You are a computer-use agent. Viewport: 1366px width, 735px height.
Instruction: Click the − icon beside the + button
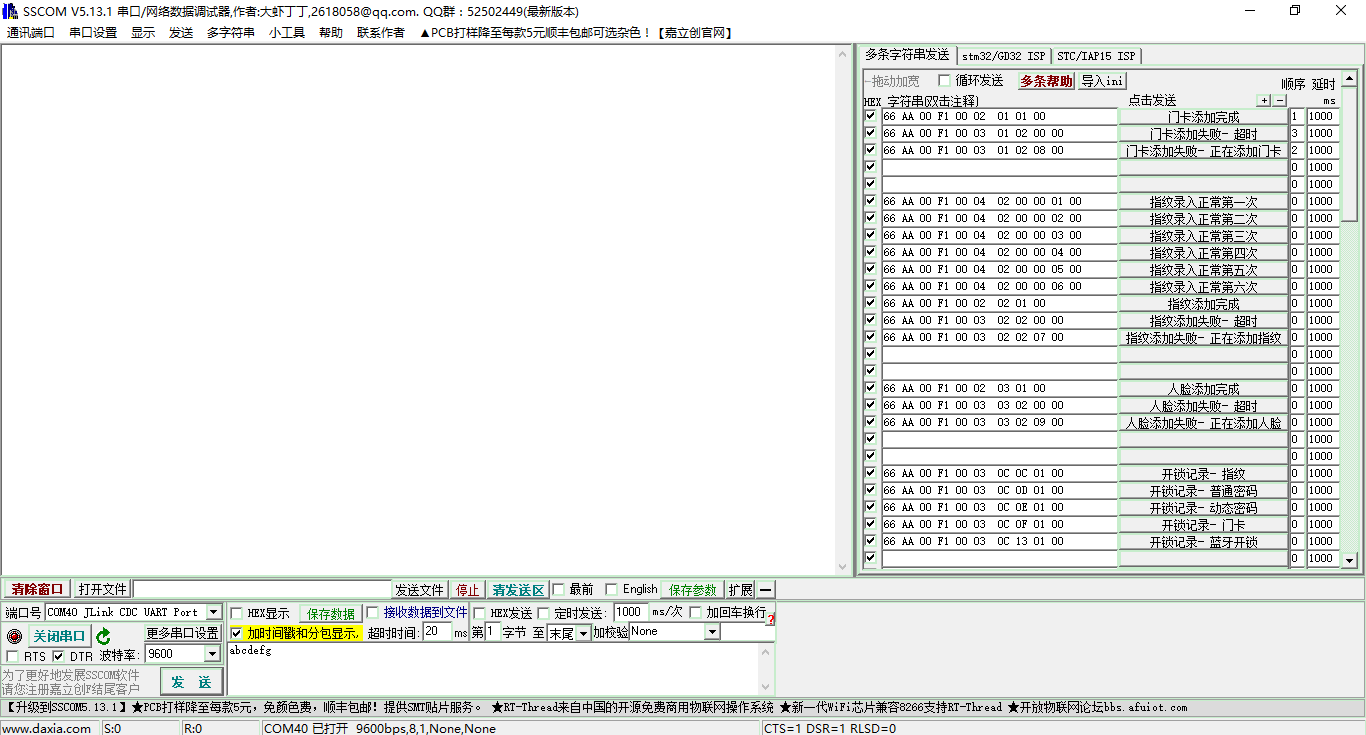coord(1280,100)
